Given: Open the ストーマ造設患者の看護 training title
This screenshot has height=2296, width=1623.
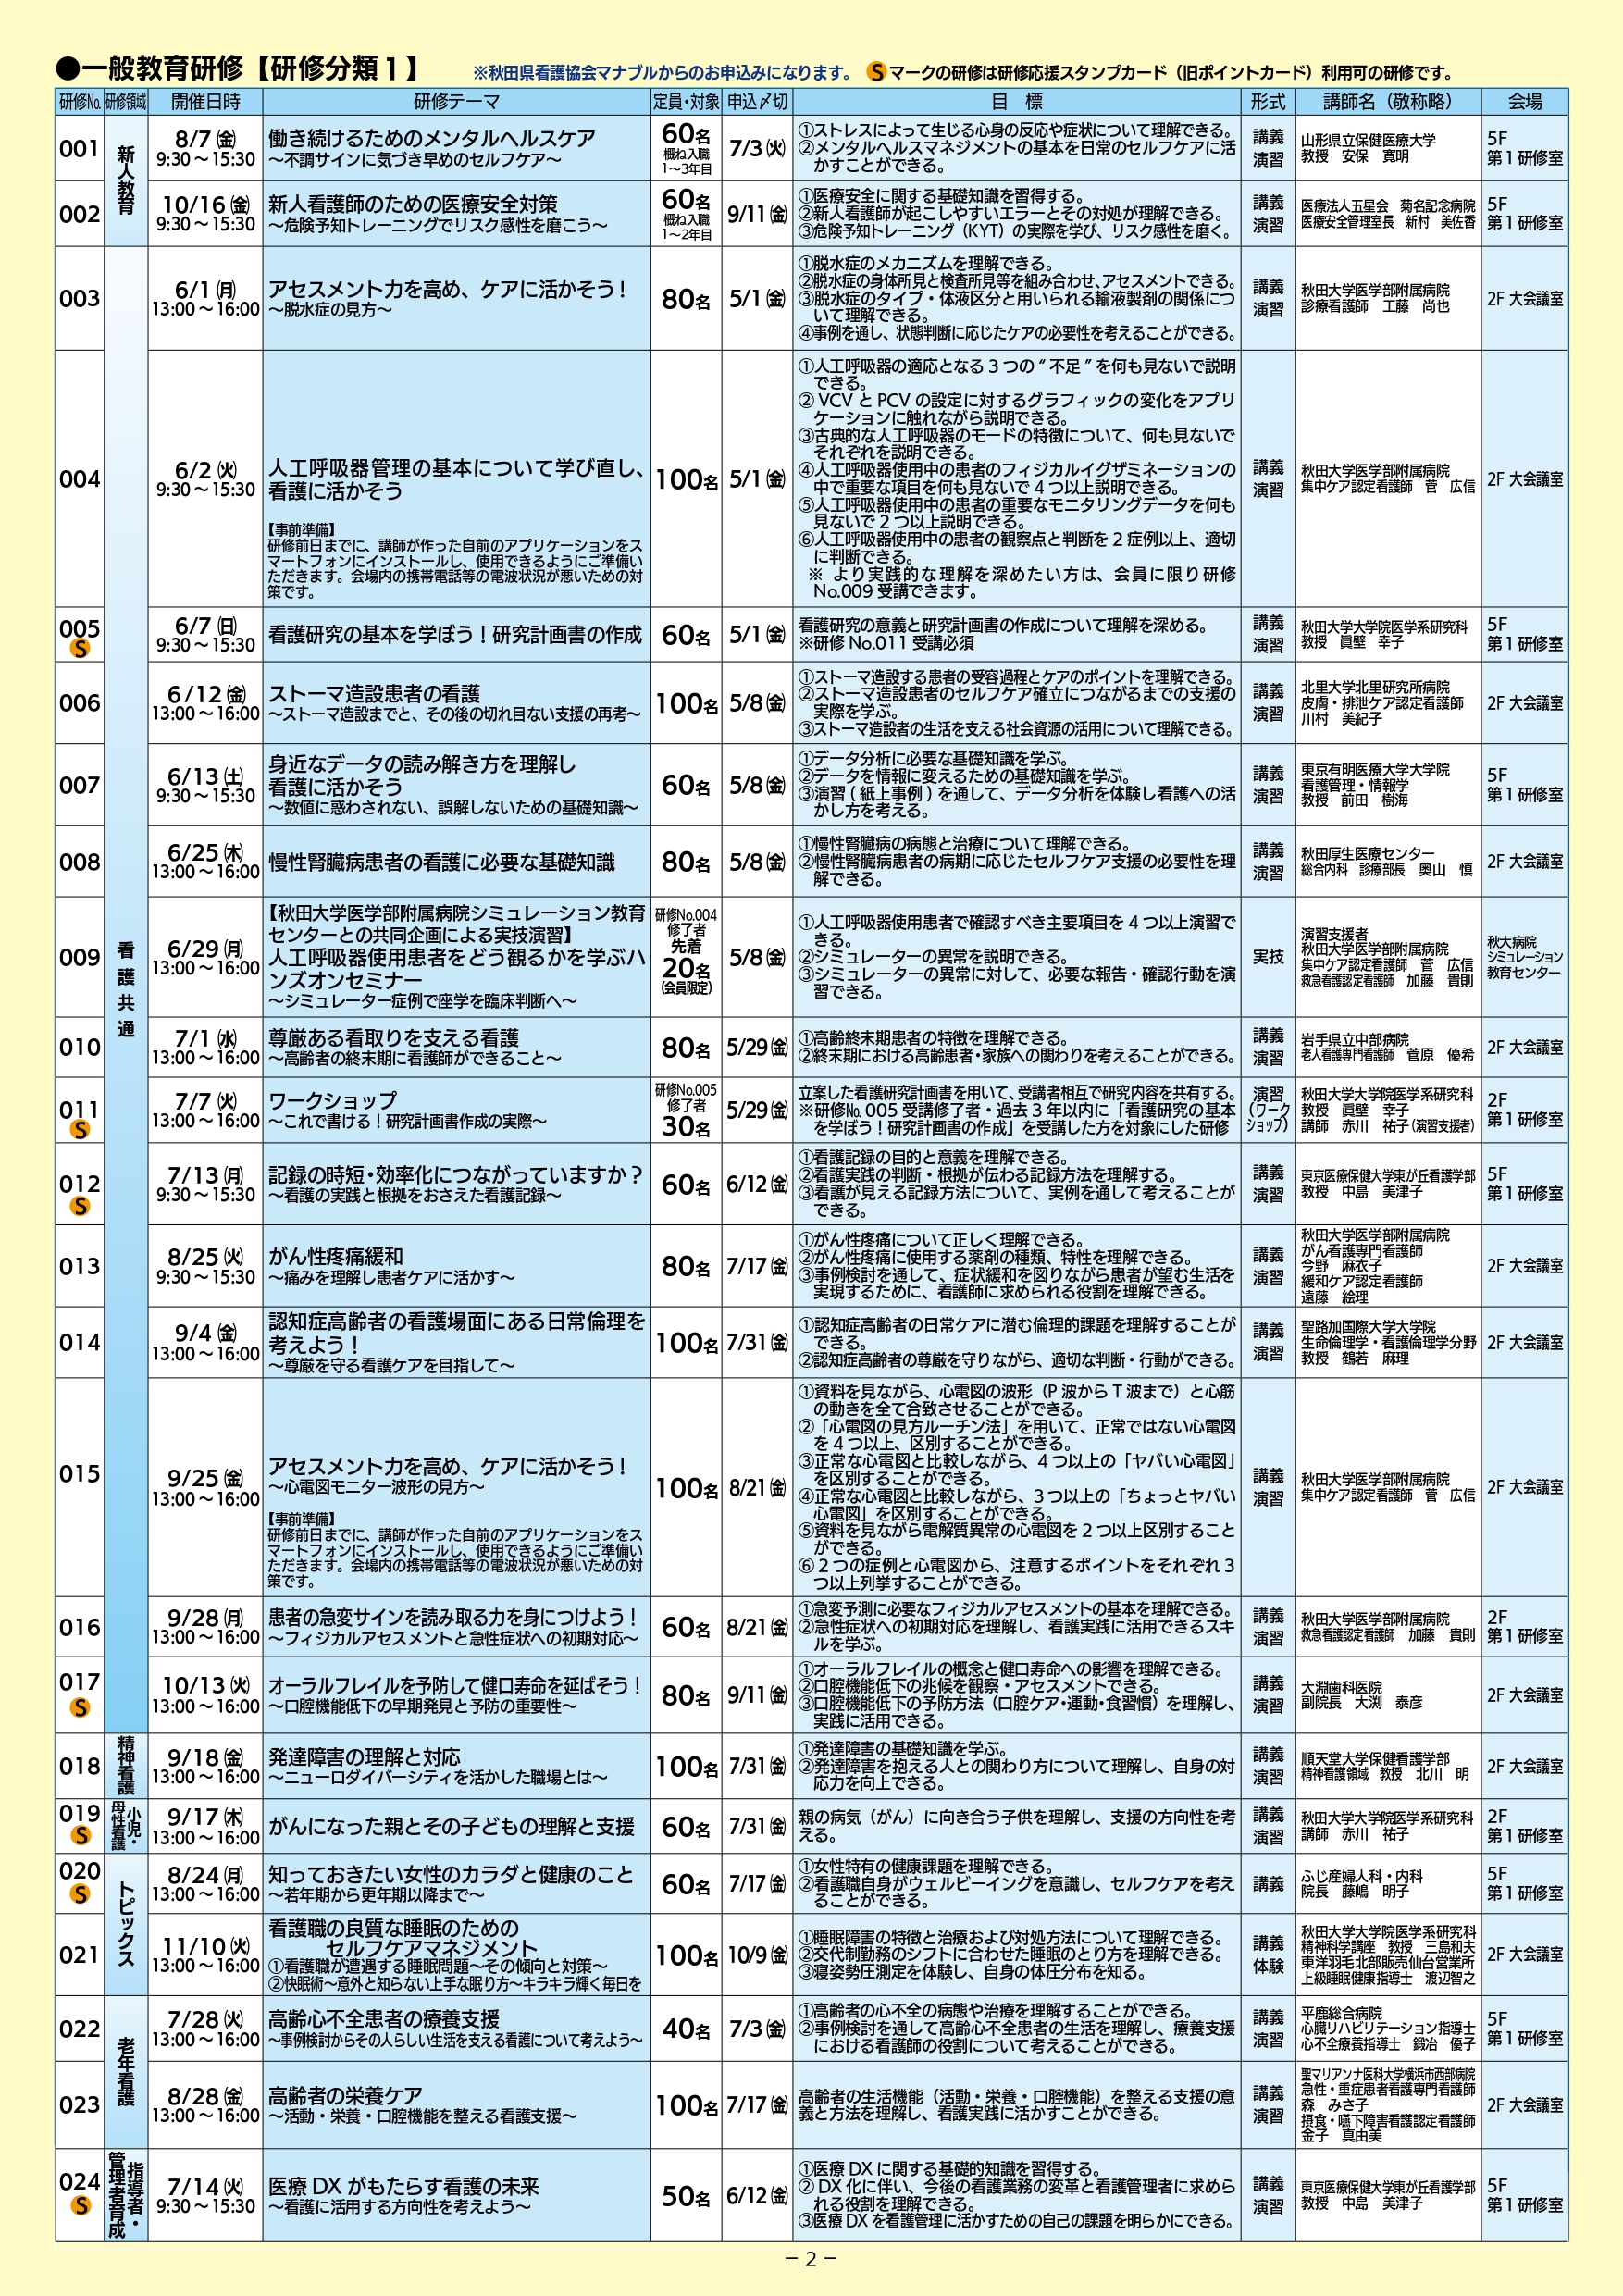Looking at the screenshot, I should (373, 693).
